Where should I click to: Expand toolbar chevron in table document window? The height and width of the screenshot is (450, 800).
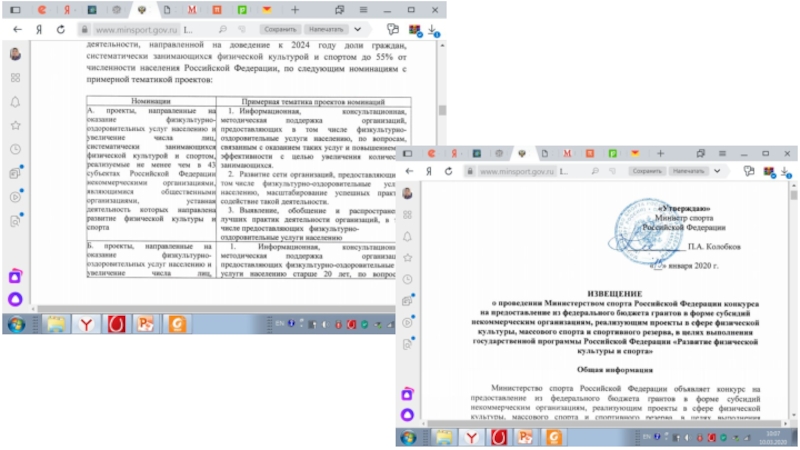(358, 30)
